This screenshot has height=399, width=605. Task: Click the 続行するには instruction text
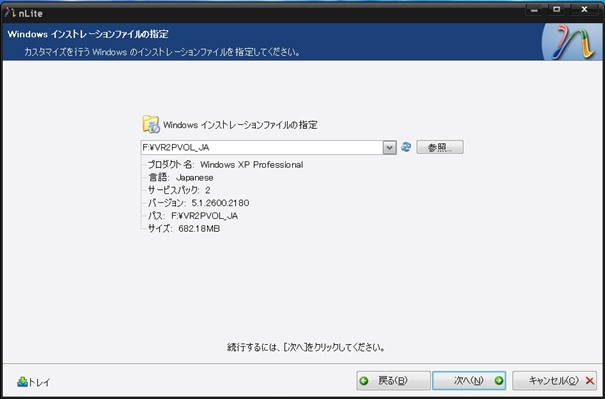(306, 347)
